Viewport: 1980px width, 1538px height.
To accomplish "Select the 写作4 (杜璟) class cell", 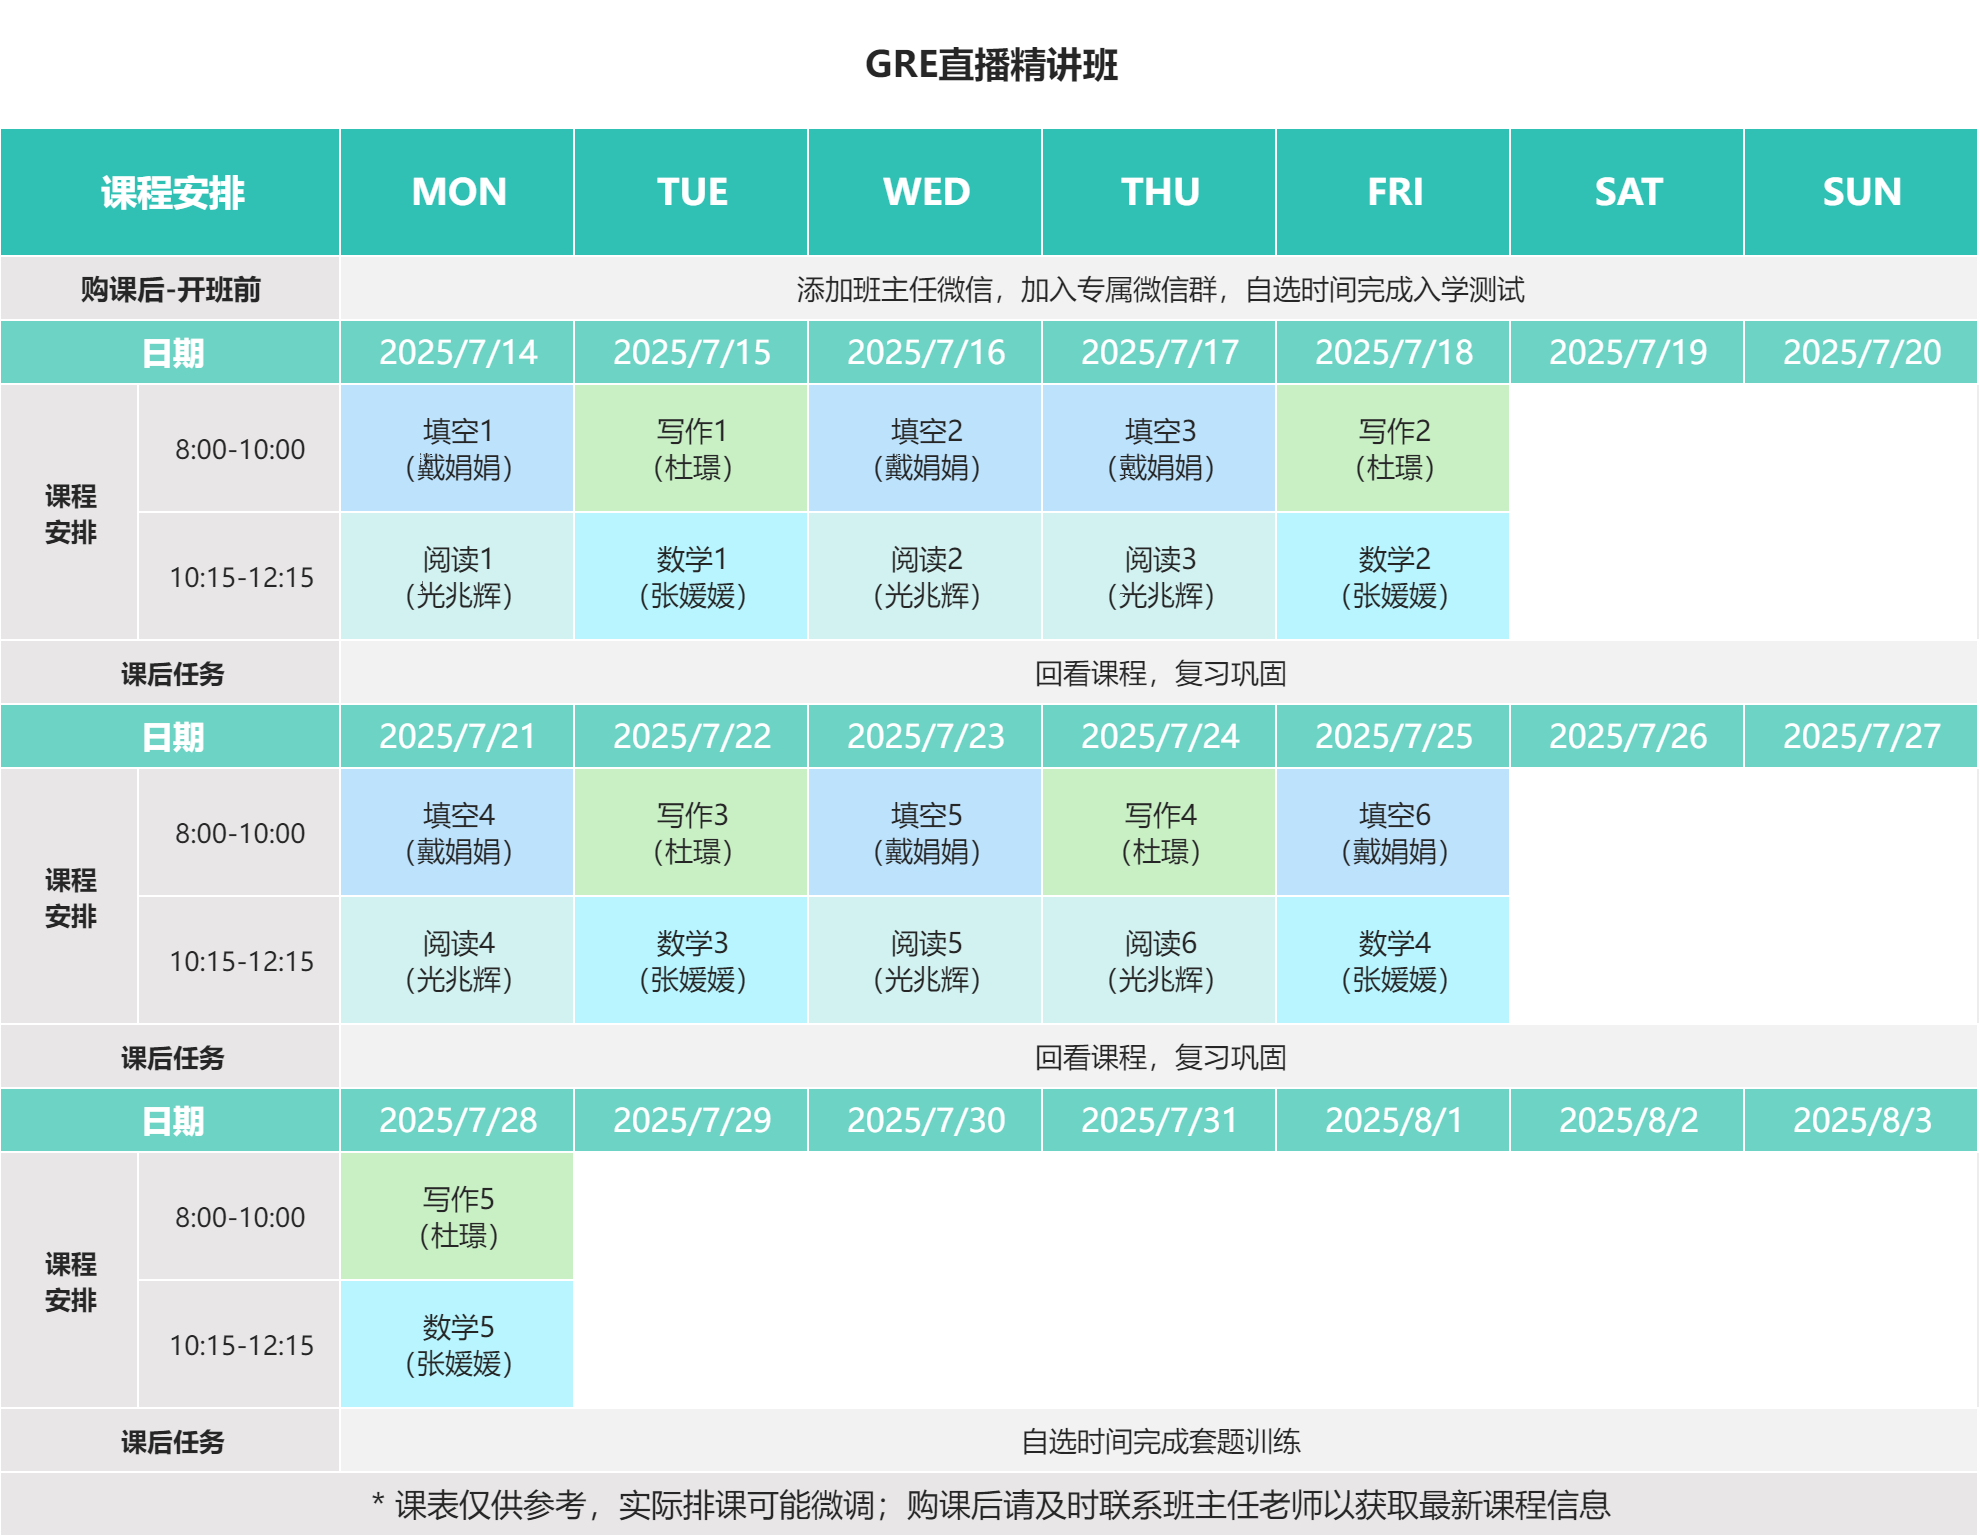I will [1160, 833].
